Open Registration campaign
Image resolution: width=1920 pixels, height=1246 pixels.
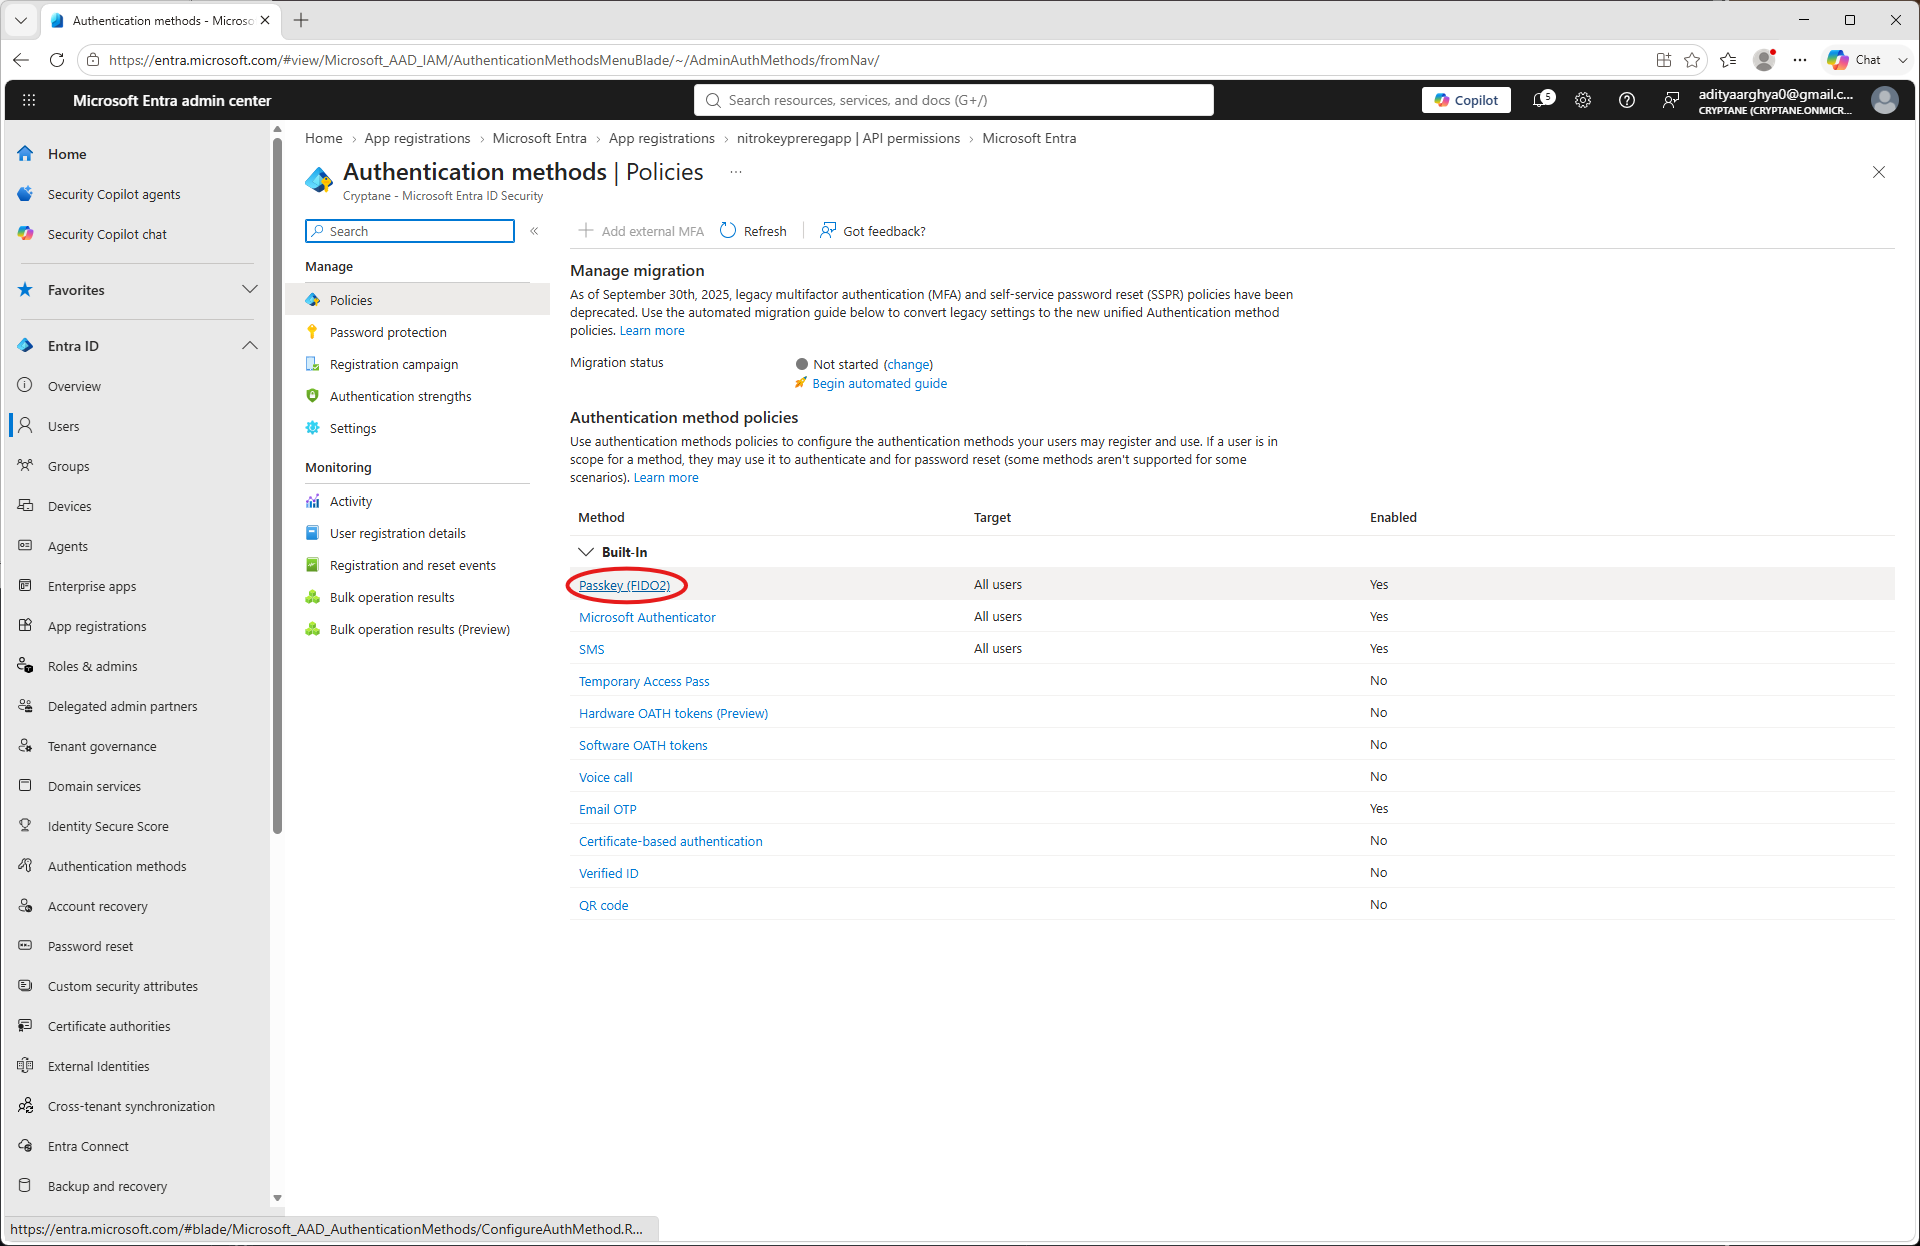394,364
